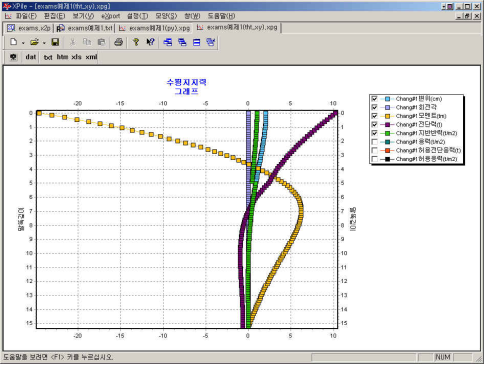Uncheck the first Chang#1 legend checkbox

[x=374, y=99]
